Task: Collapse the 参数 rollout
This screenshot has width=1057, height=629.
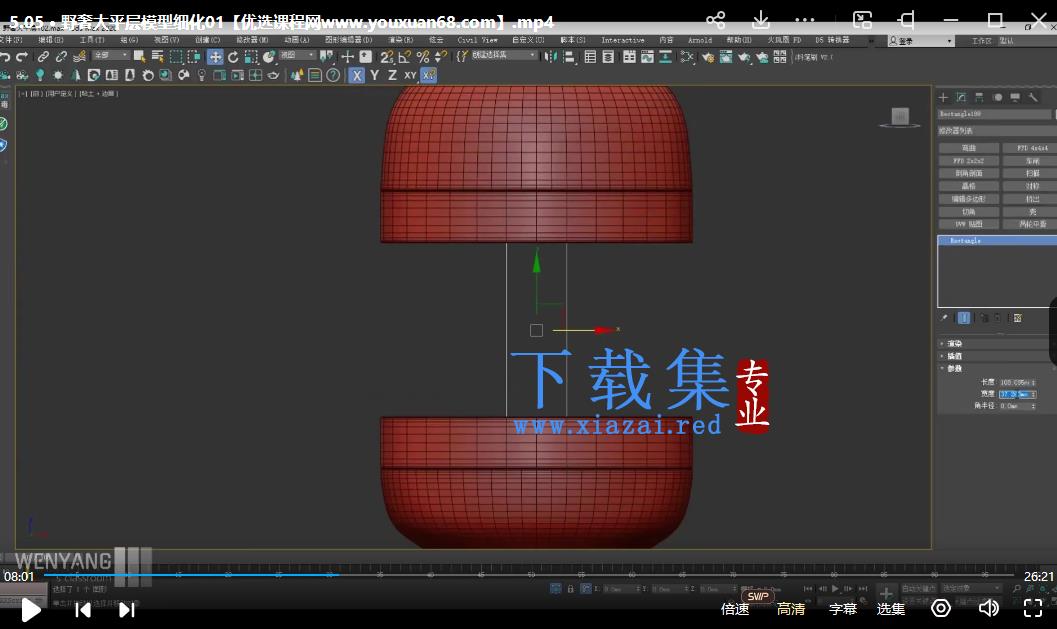Action: point(955,369)
